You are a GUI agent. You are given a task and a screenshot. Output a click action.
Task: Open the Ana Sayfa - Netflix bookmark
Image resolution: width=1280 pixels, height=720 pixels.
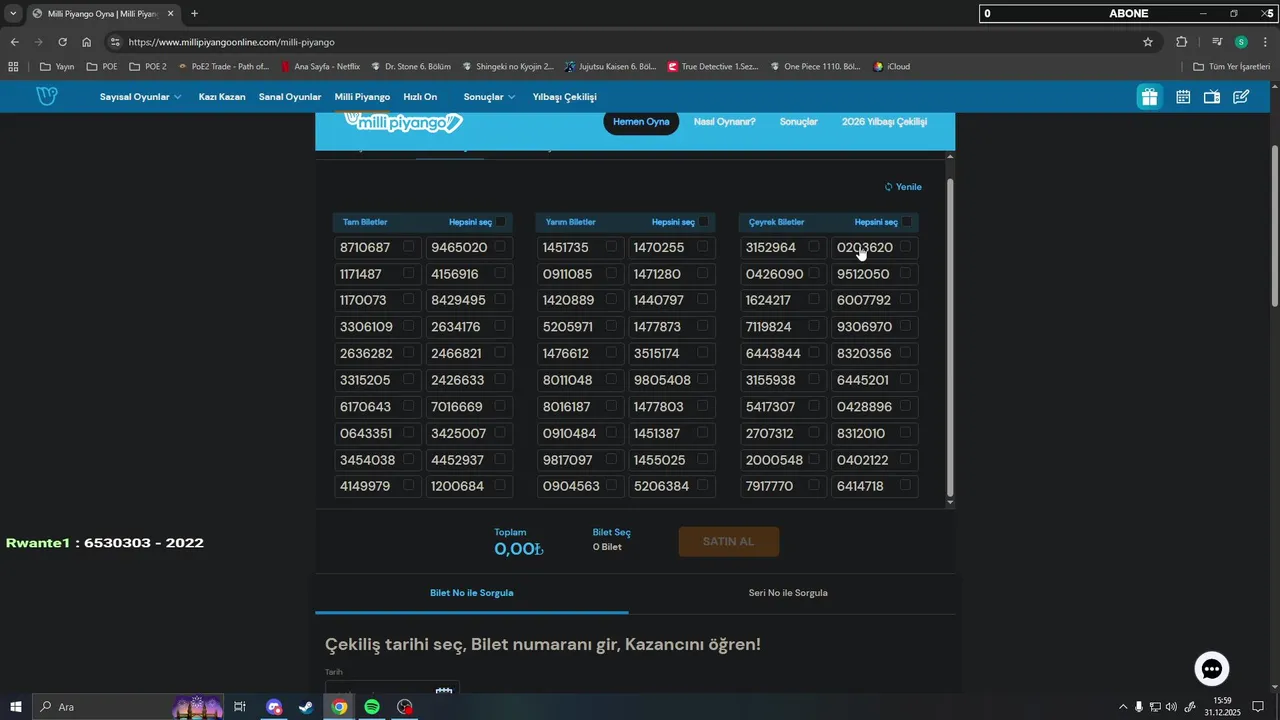[x=320, y=67]
